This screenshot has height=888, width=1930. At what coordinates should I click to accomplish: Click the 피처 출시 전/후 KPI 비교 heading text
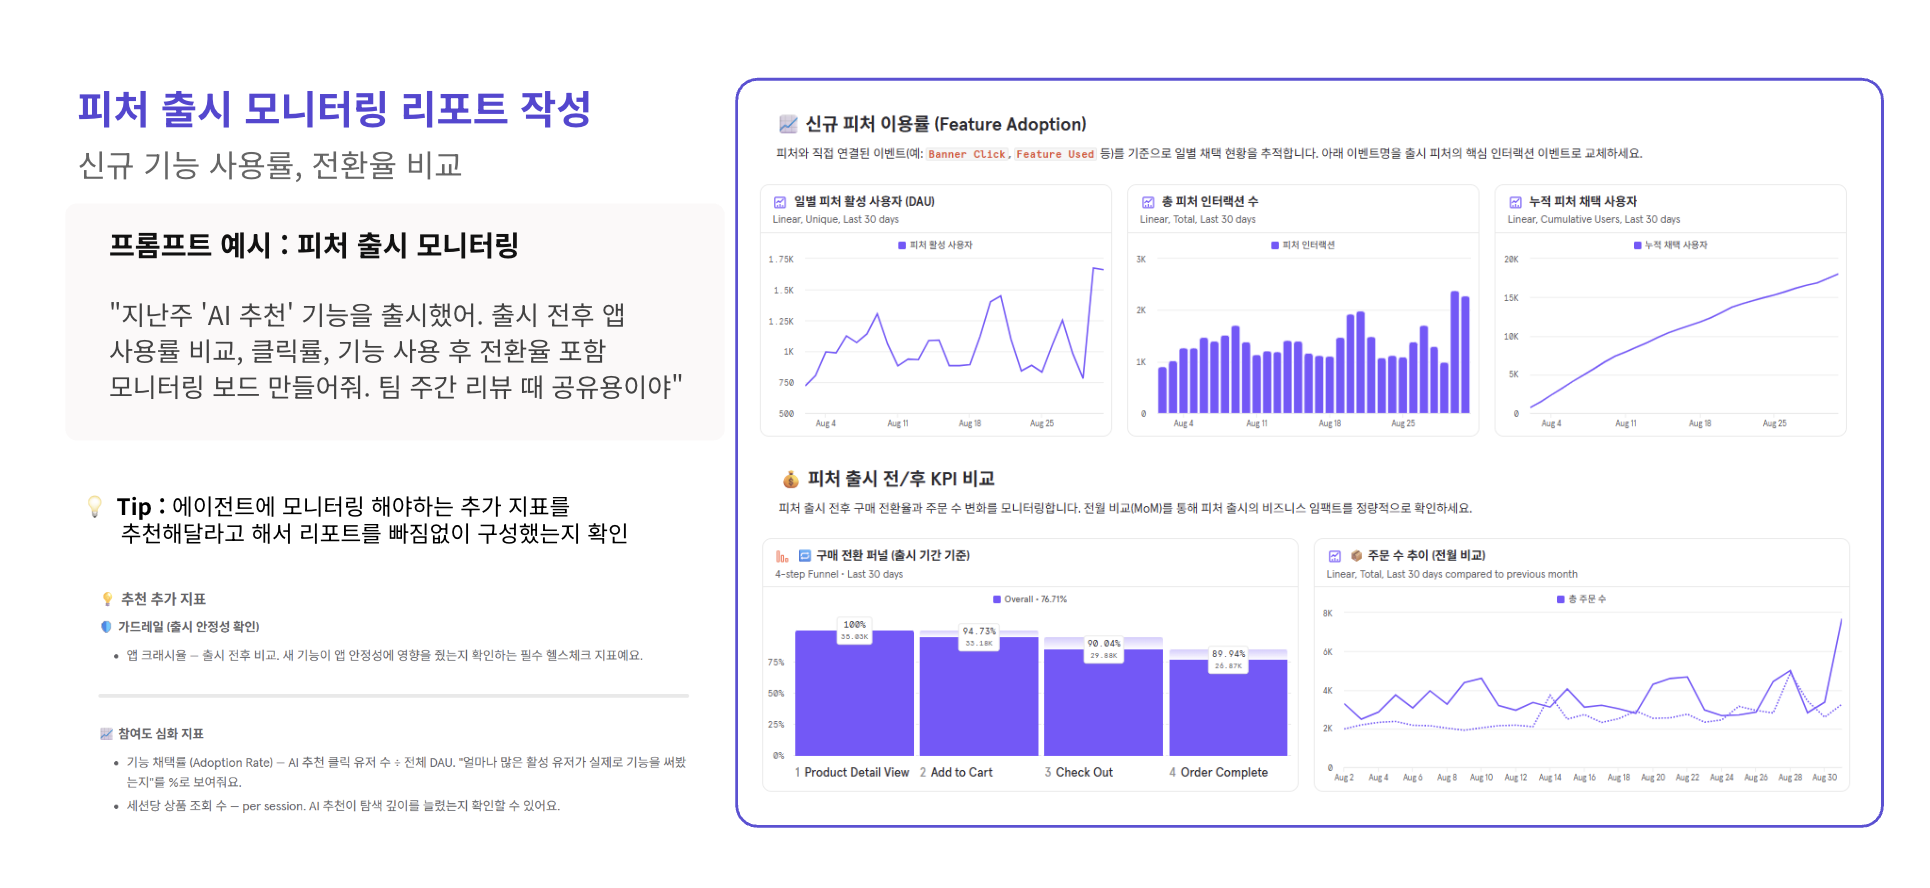point(901,479)
